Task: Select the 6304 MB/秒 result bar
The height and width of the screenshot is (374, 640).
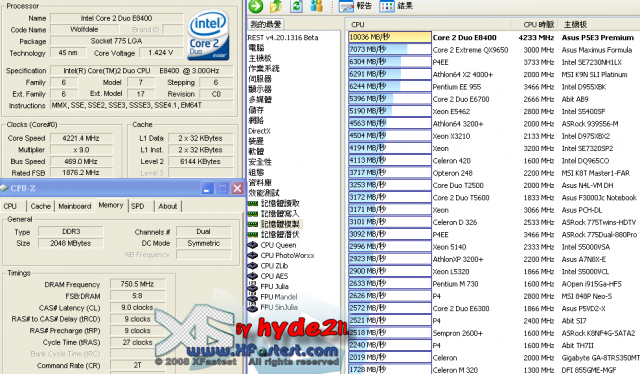Action: point(390,62)
